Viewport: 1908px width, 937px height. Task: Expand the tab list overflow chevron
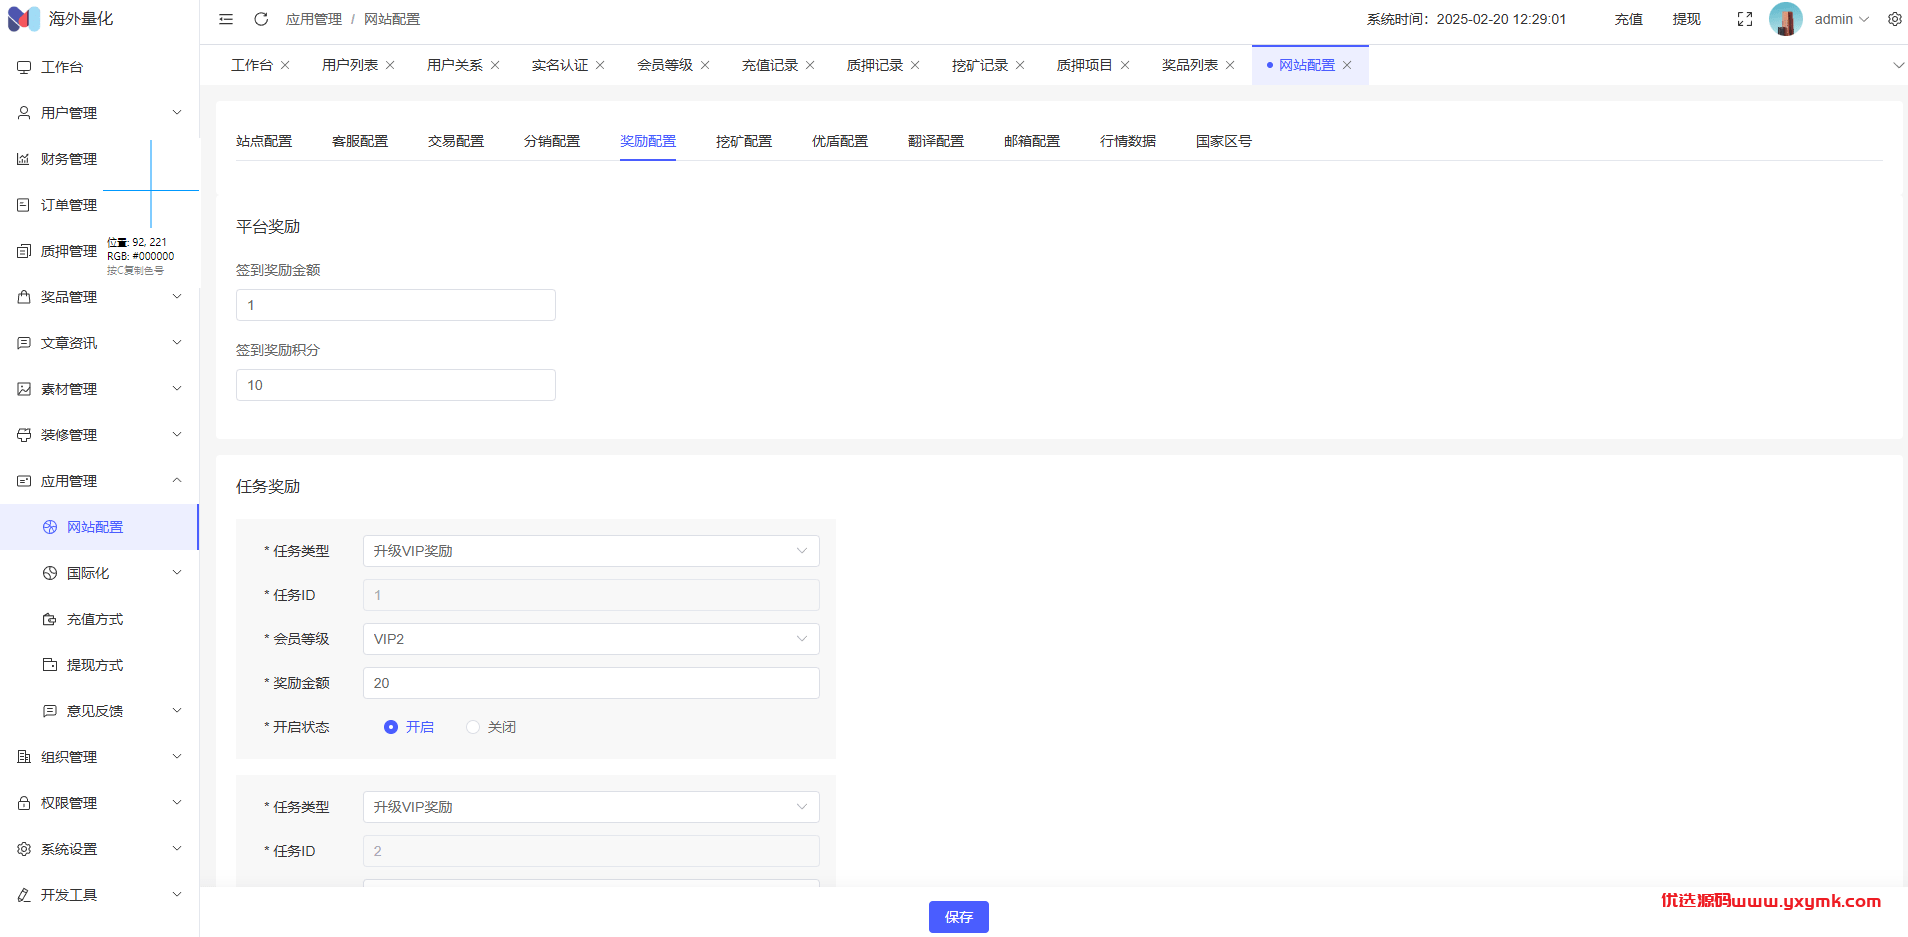click(1898, 65)
